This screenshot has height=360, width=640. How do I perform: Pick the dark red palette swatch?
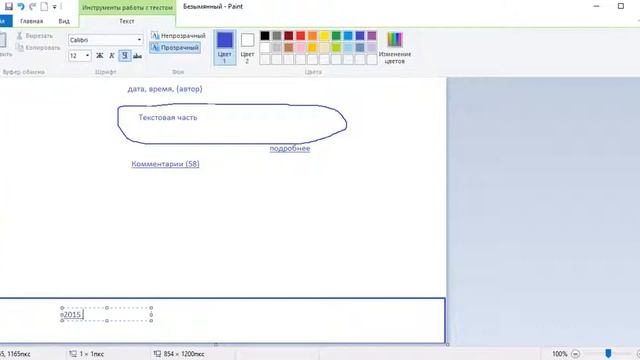click(x=289, y=36)
